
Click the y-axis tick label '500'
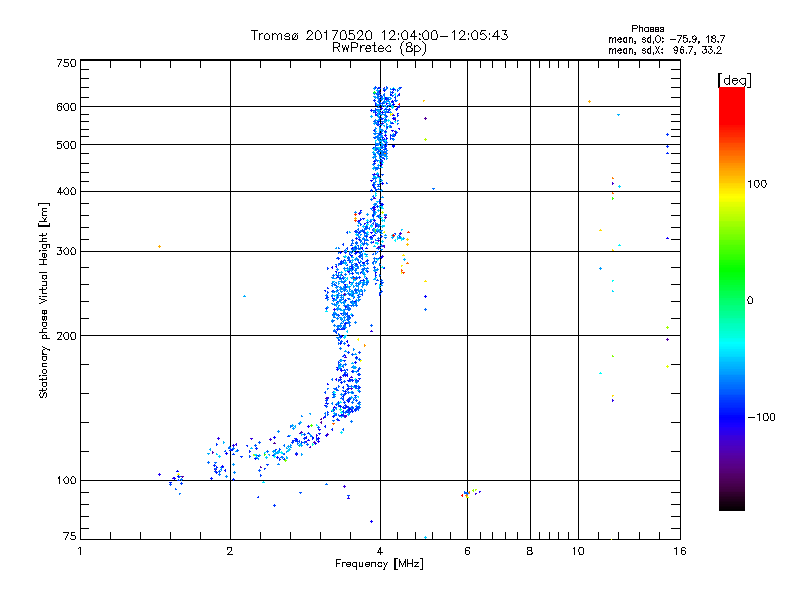(66, 145)
